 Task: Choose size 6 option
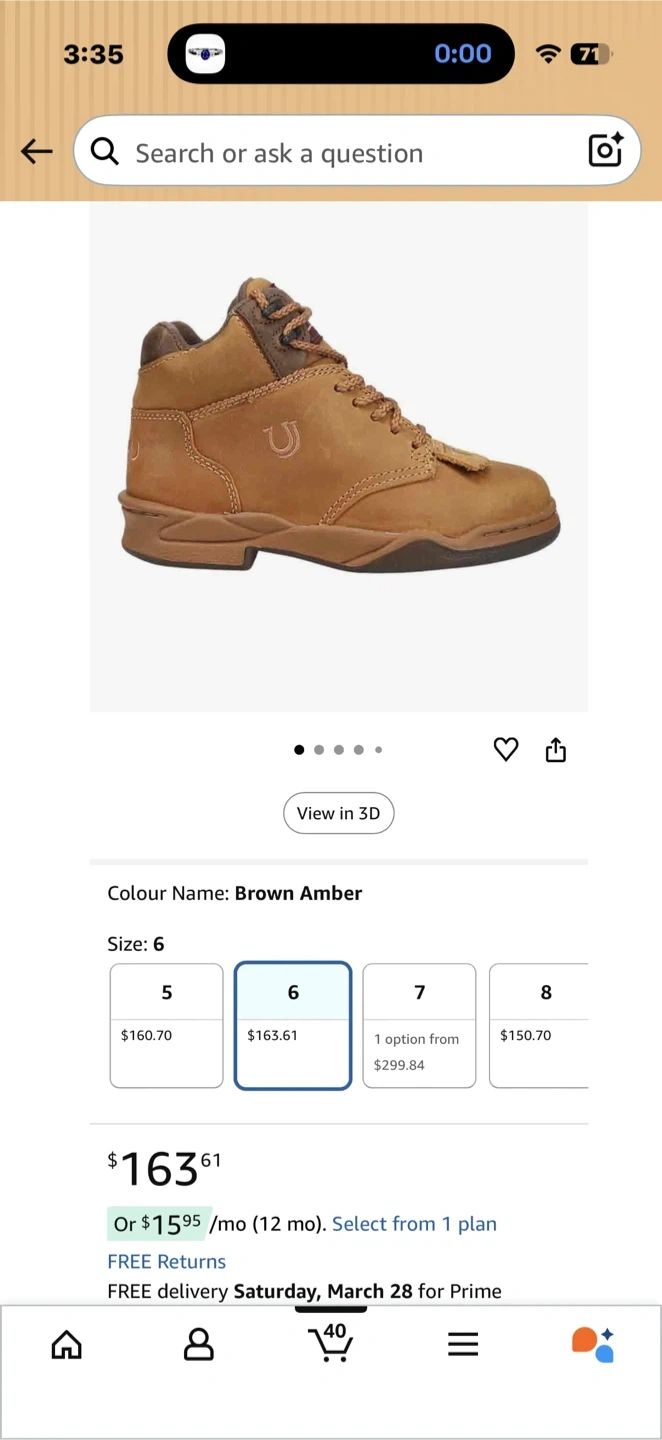(x=293, y=1025)
